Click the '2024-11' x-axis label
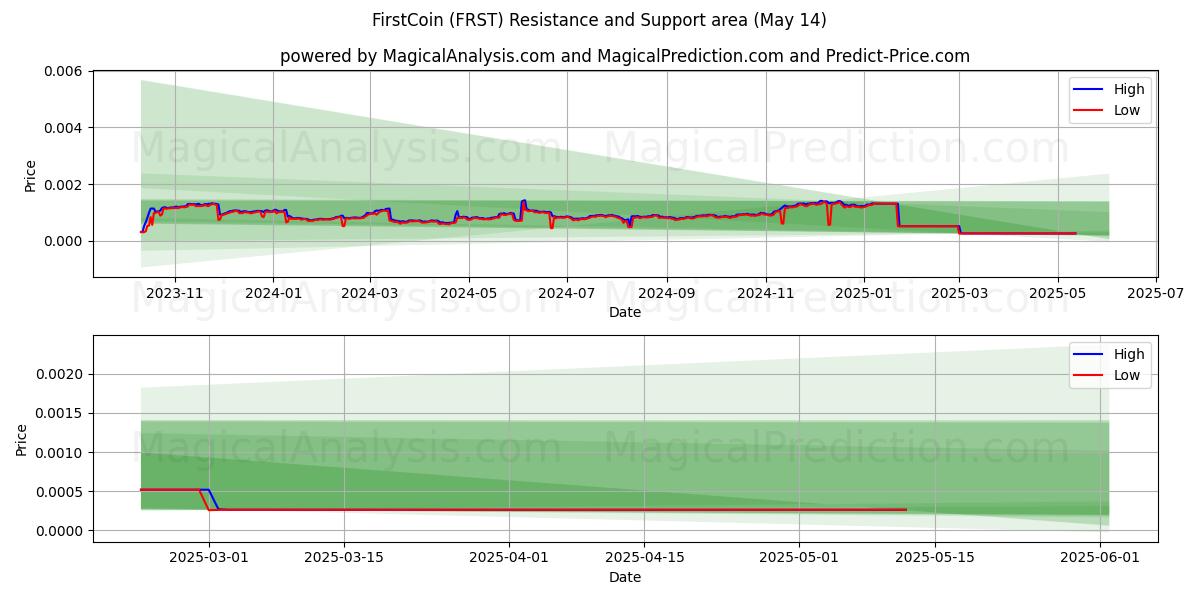The image size is (1200, 600). coord(766,294)
